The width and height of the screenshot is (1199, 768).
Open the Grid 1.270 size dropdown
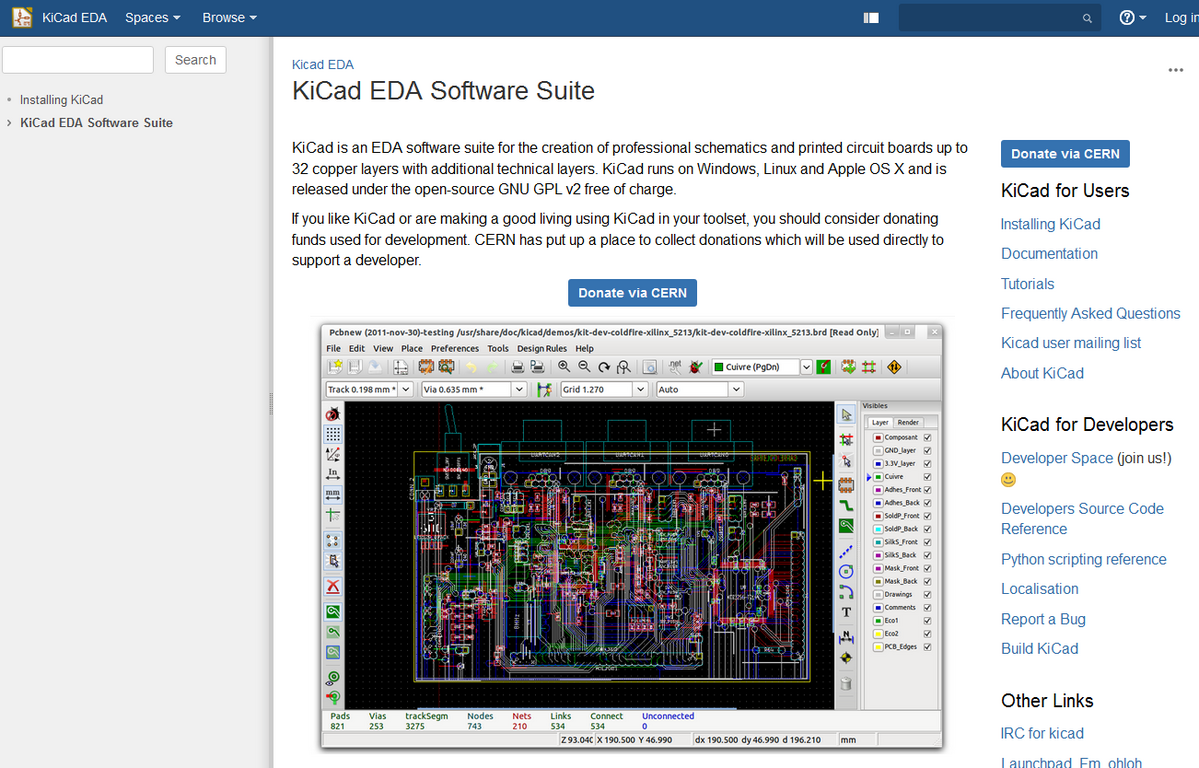tap(639, 390)
